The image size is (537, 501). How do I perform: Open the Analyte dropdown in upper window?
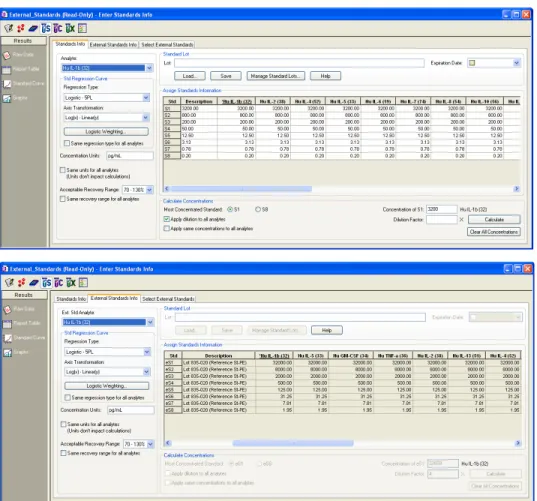coord(149,68)
